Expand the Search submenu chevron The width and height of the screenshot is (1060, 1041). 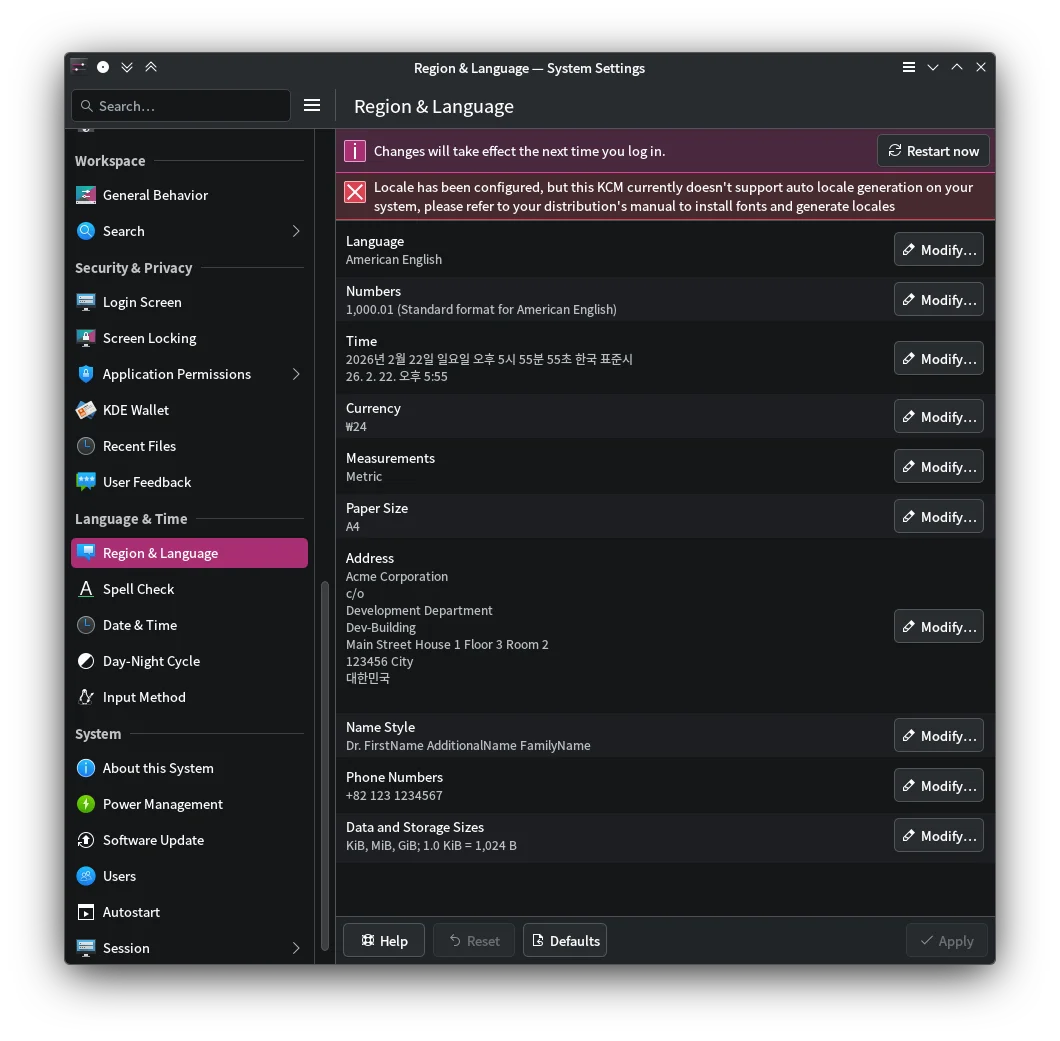coord(296,231)
